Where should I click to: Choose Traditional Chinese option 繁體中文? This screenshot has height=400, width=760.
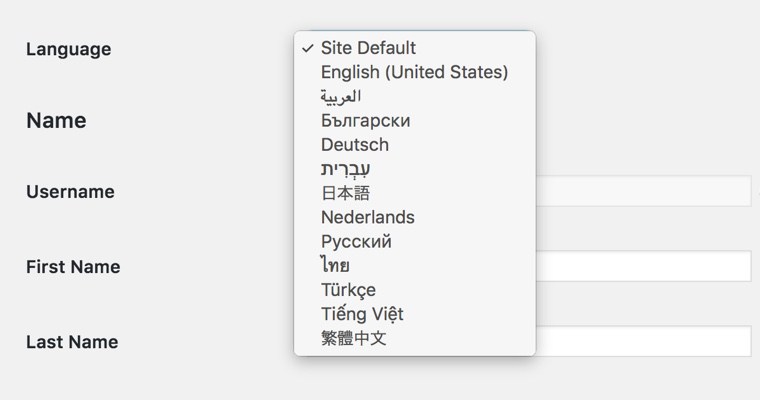(353, 338)
